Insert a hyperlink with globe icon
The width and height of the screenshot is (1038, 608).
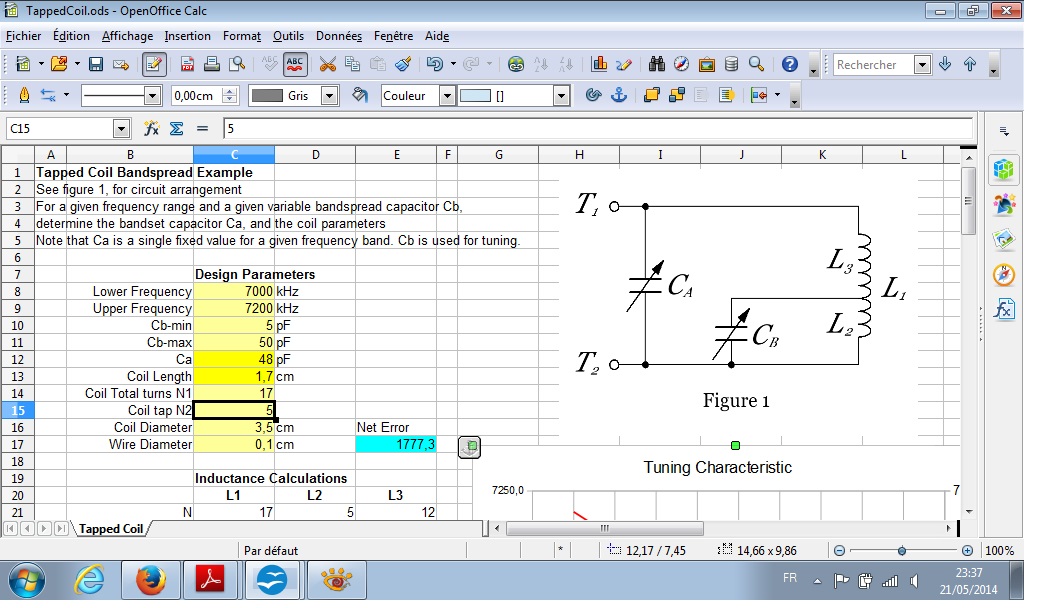click(x=516, y=64)
